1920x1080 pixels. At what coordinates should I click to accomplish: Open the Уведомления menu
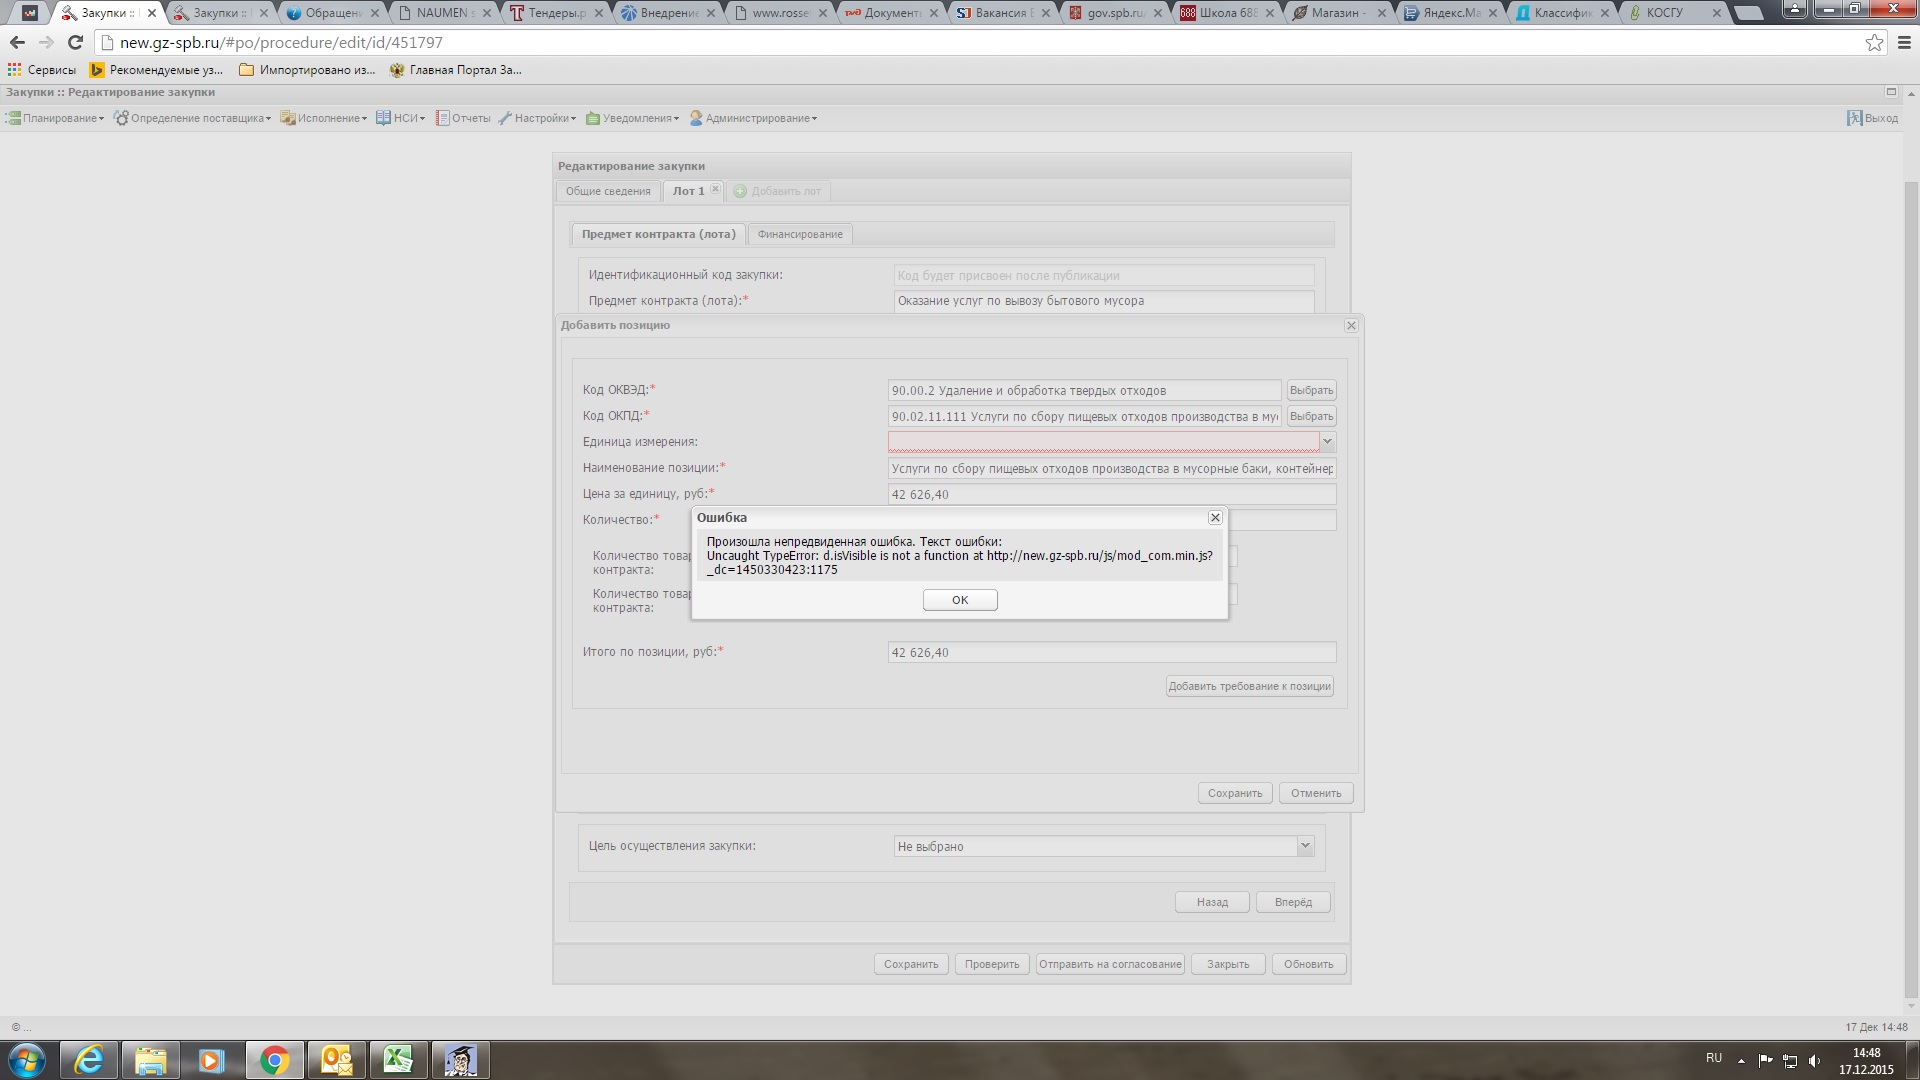[633, 118]
